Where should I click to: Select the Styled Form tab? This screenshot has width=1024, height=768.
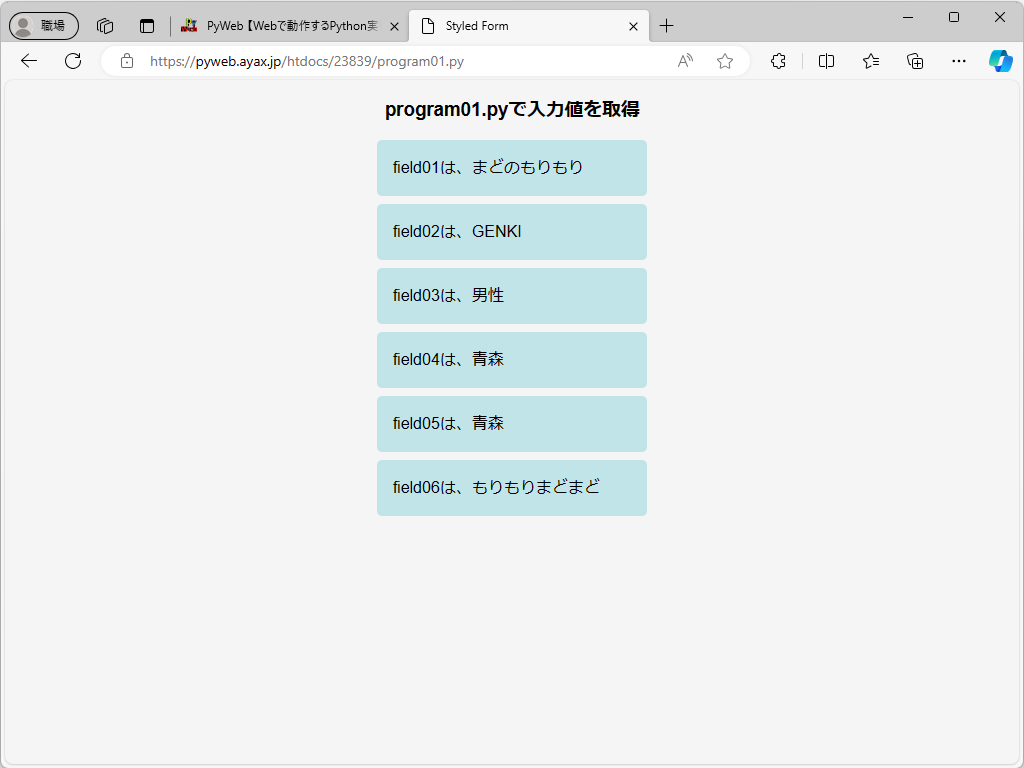(520, 26)
